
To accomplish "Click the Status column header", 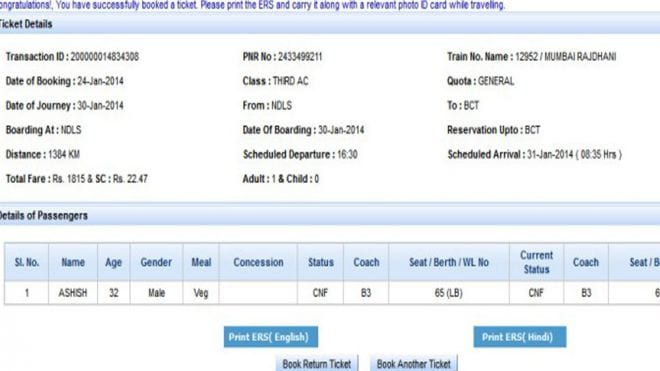I will click(320, 262).
